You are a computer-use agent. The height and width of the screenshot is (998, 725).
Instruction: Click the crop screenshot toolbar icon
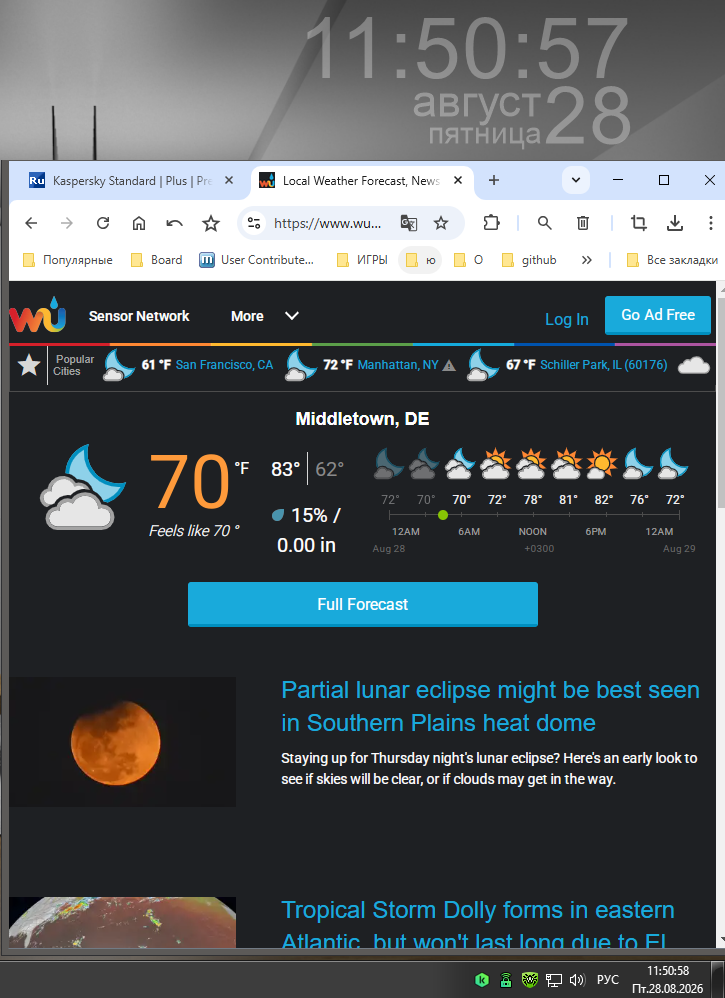(638, 223)
